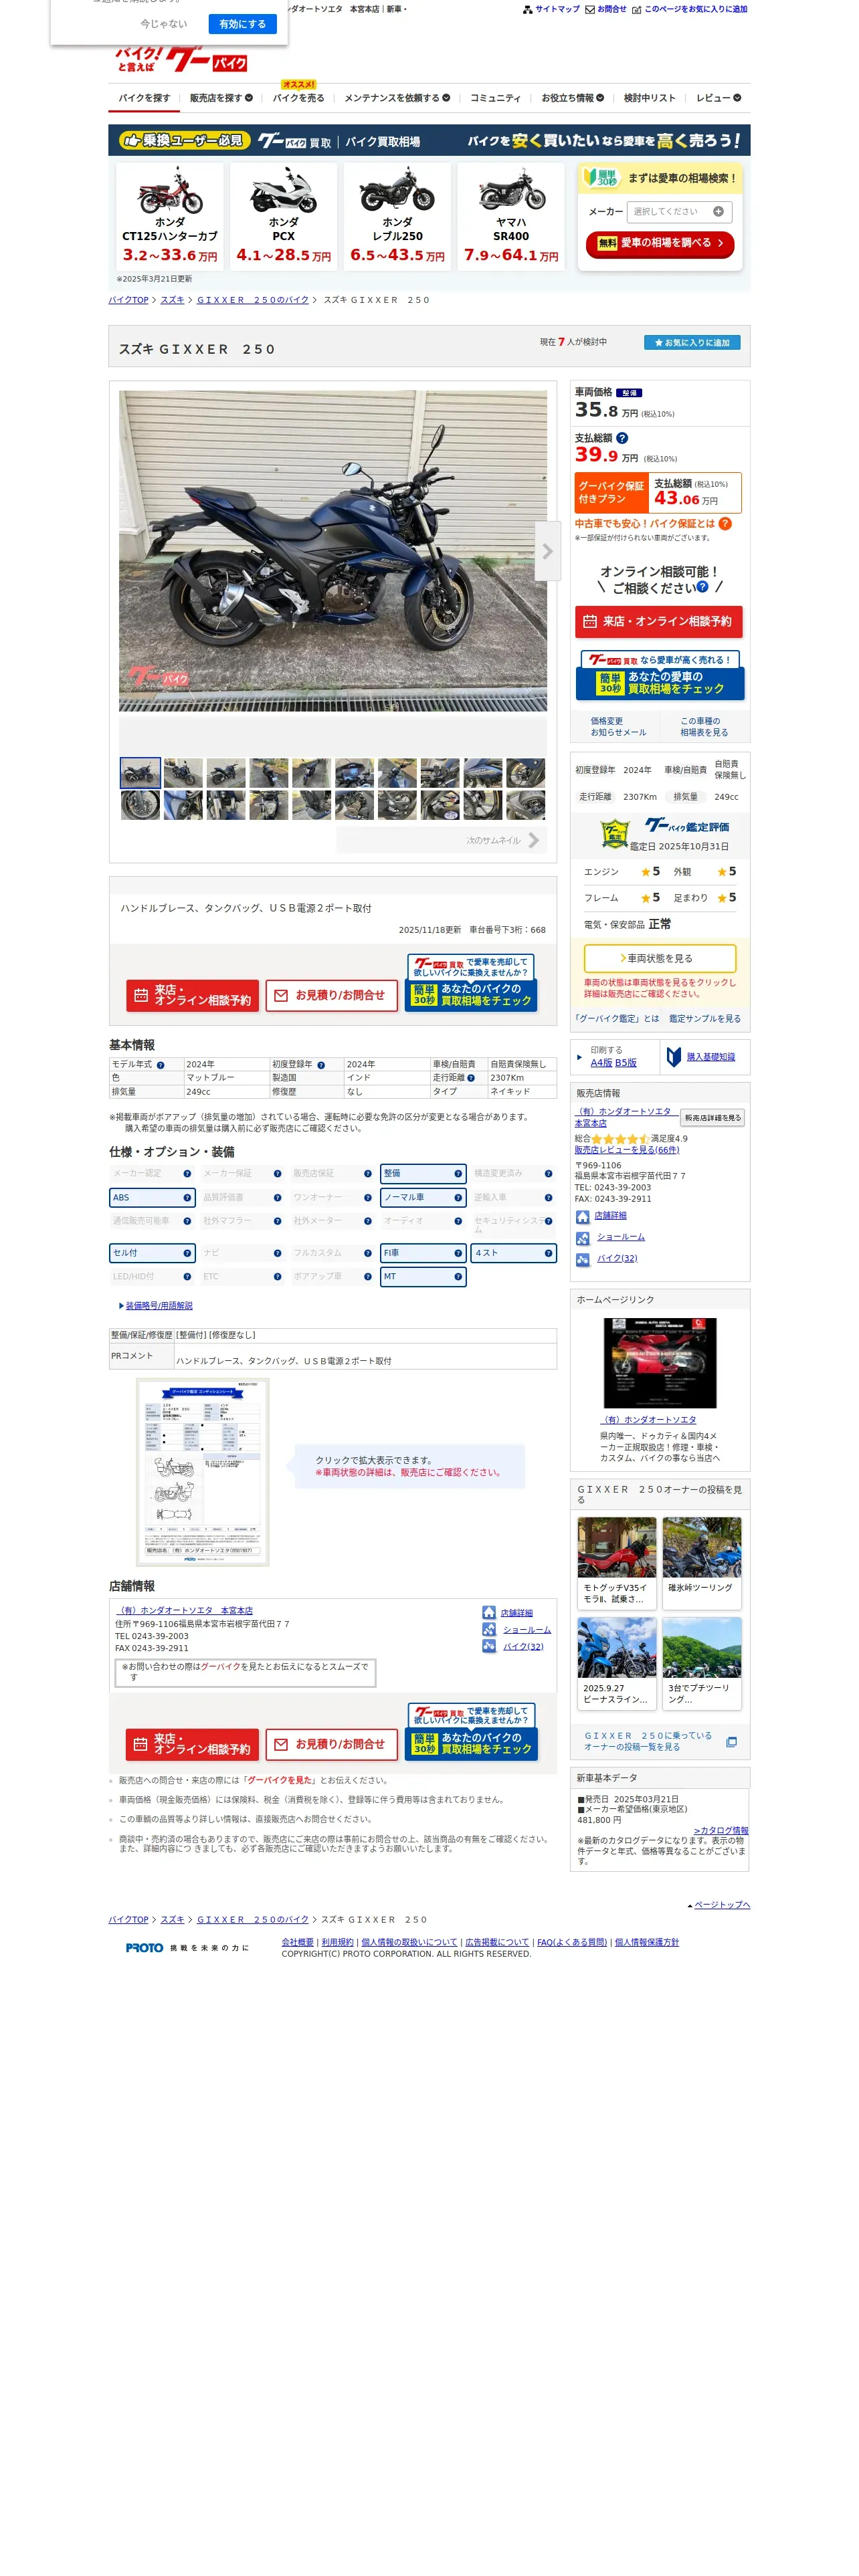Image resolution: width=859 pixels, height=2576 pixels.
Task: Expand メンテナンスを依頼する menu
Action: (x=397, y=98)
